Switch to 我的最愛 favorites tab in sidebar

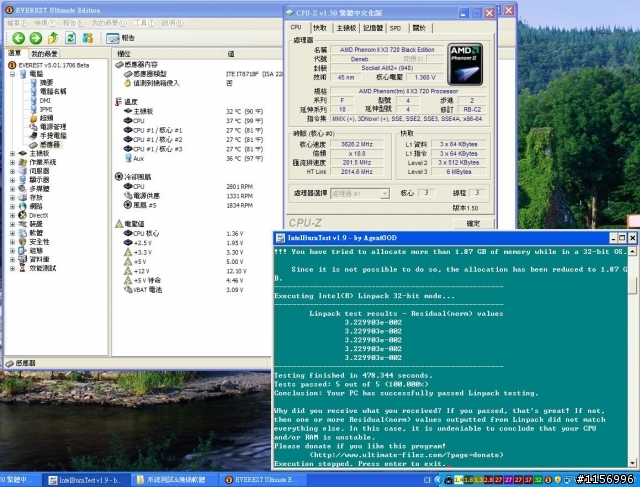point(44,53)
